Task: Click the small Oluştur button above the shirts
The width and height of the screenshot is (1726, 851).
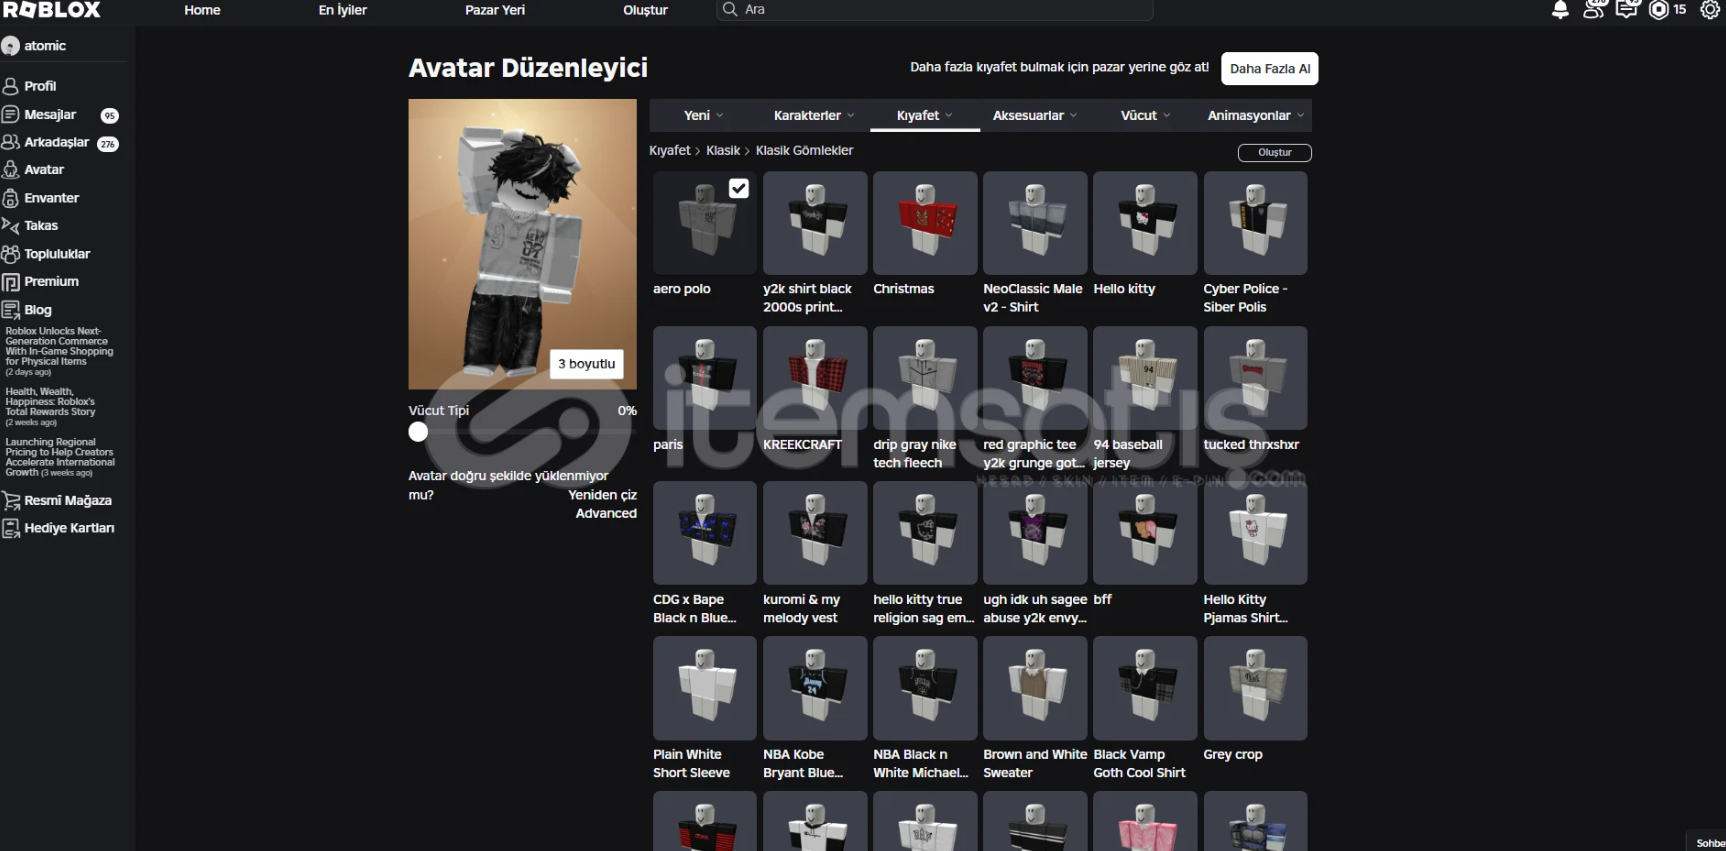Action: [1275, 152]
